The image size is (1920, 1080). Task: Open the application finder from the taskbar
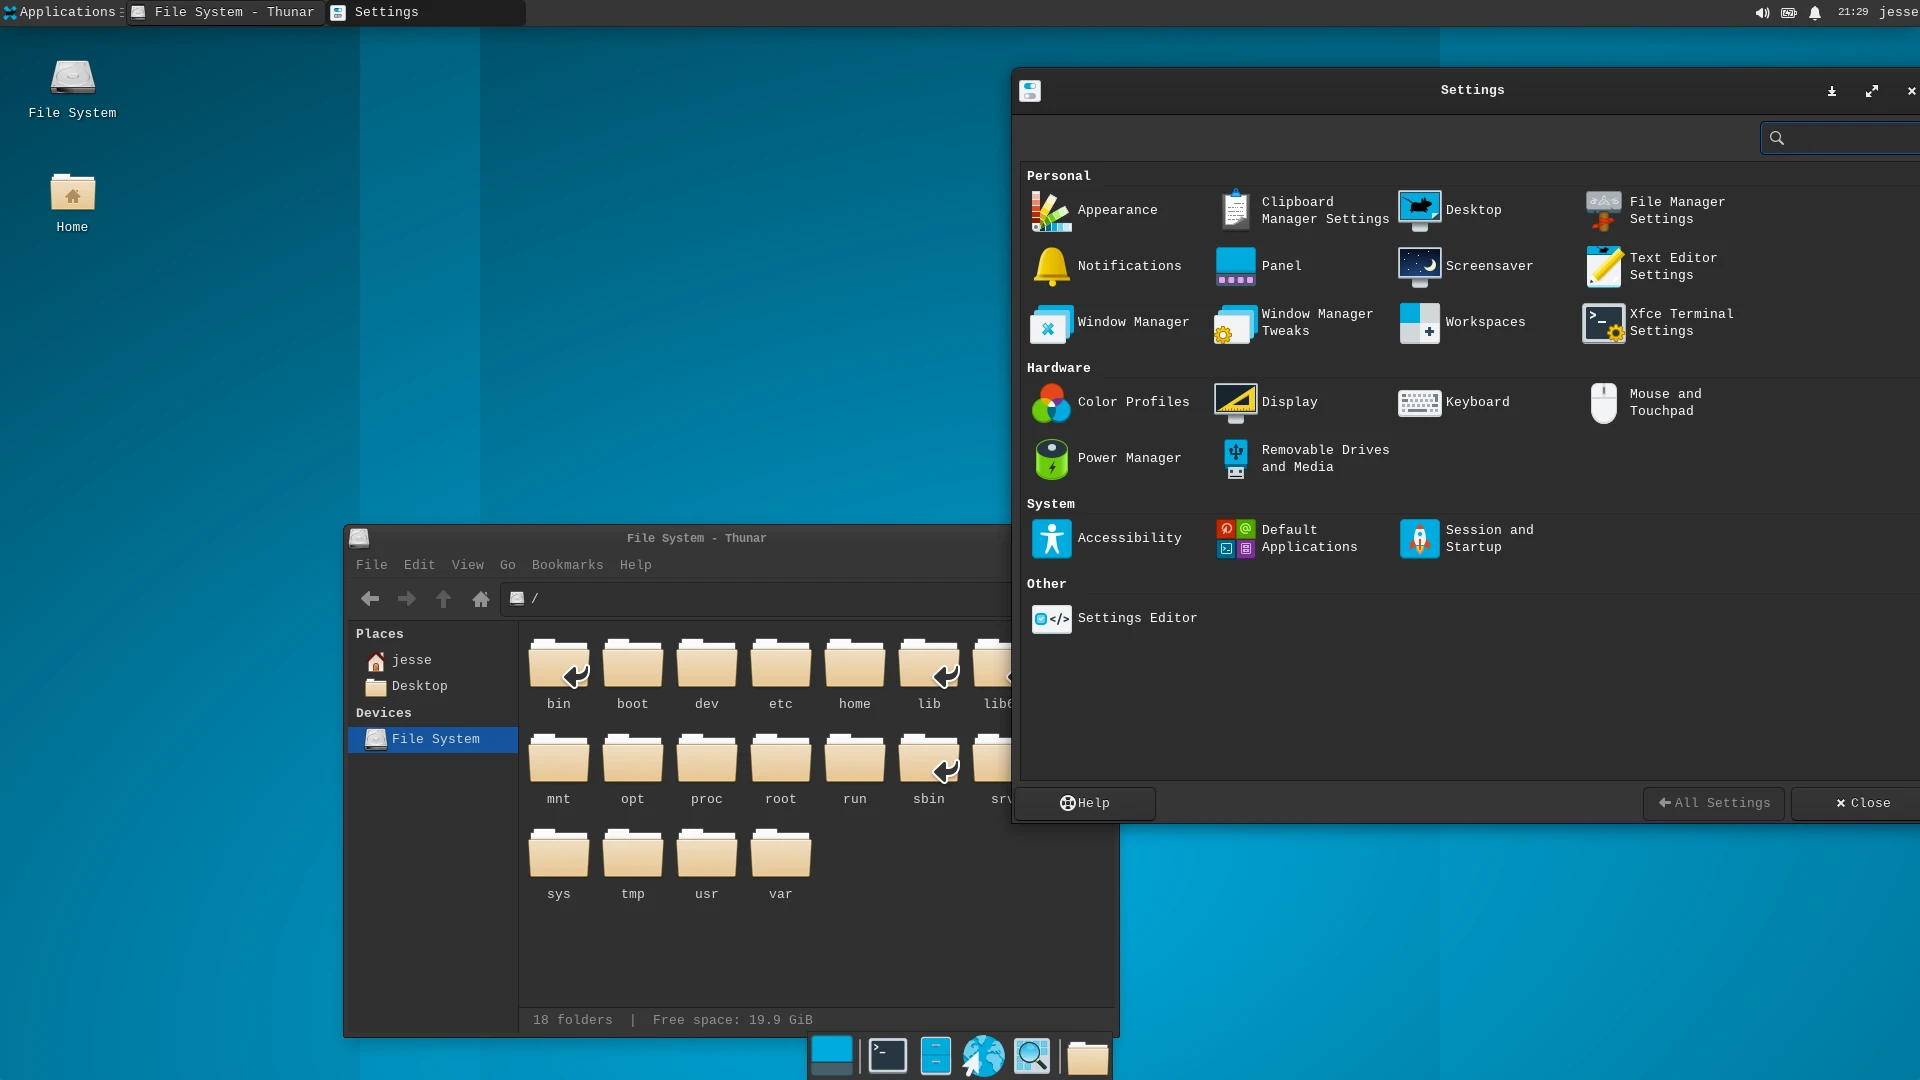click(1033, 1055)
